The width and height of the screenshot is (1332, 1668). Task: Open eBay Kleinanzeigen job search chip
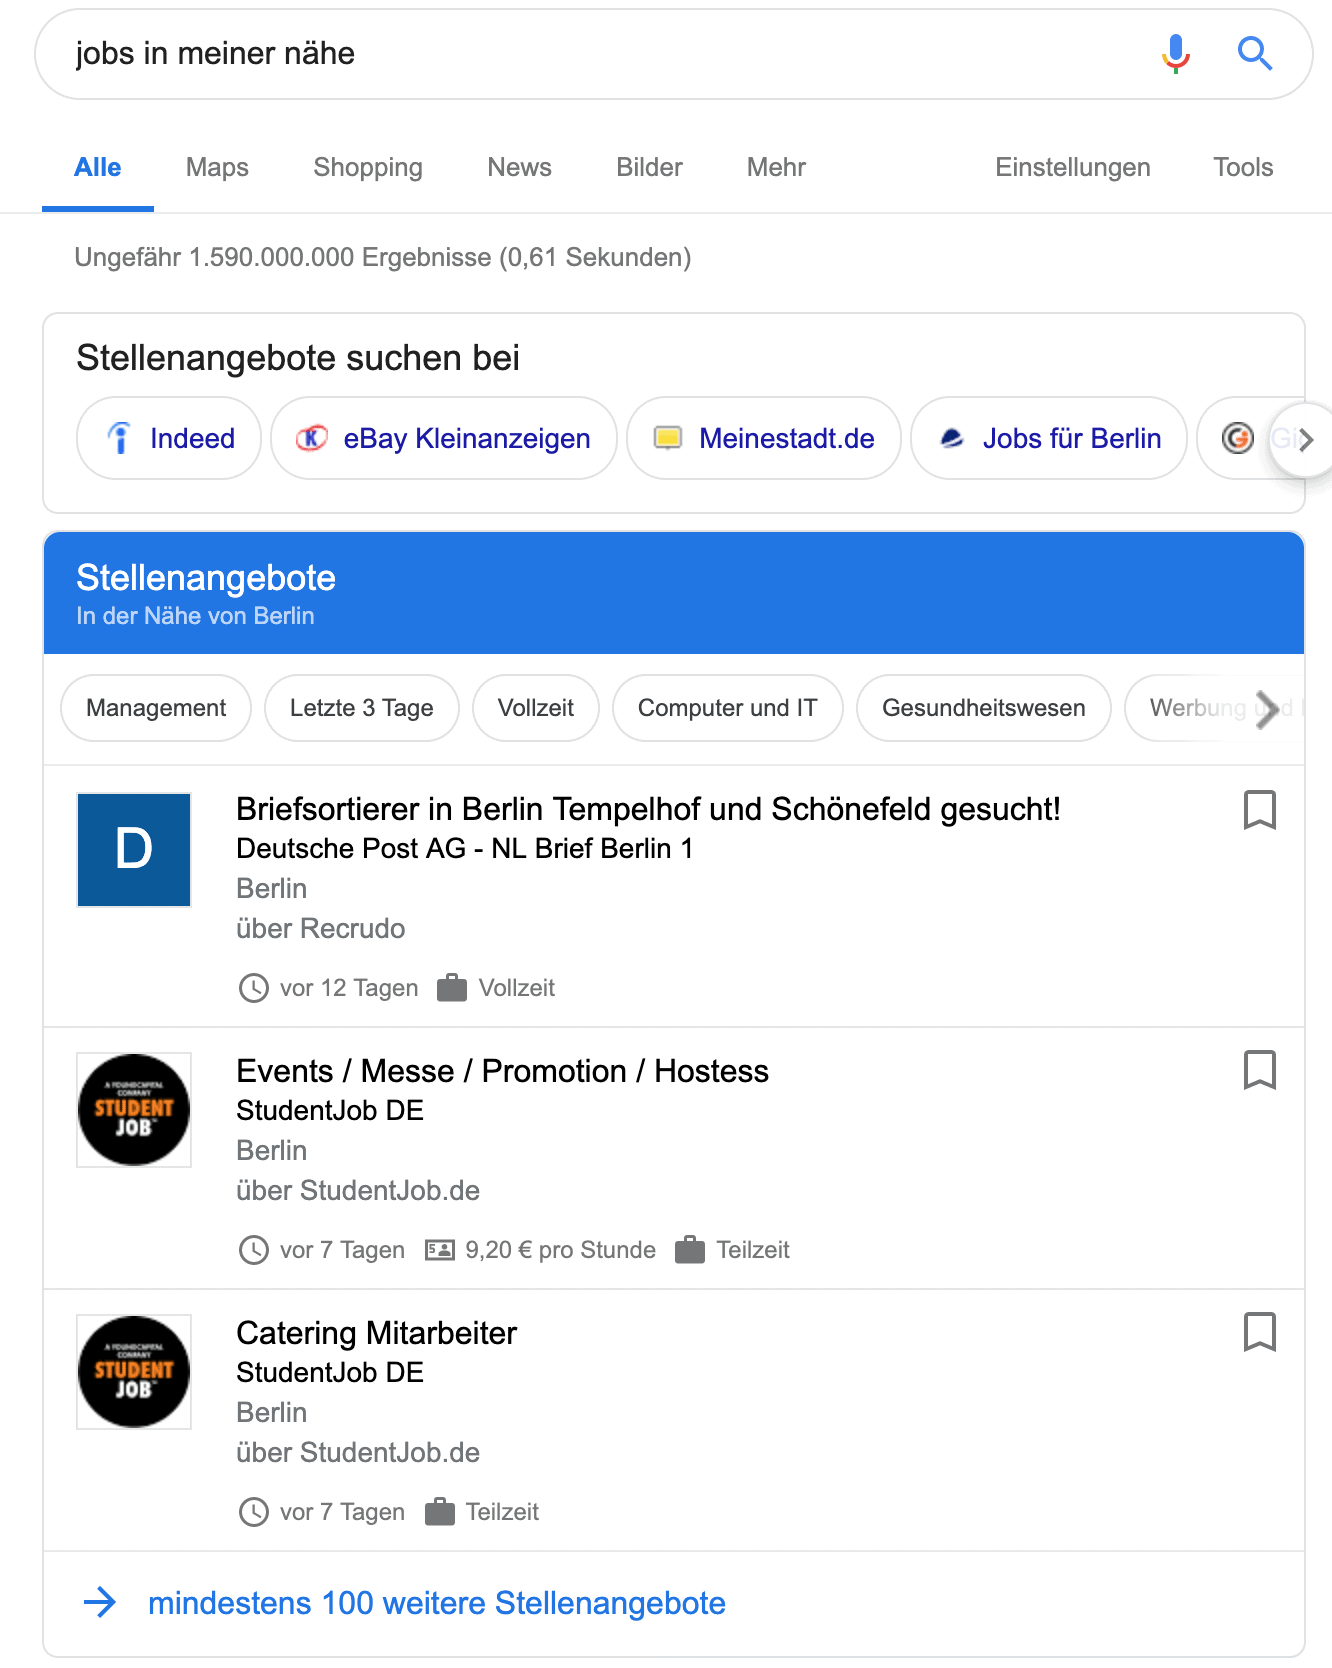pyautogui.click(x=444, y=439)
